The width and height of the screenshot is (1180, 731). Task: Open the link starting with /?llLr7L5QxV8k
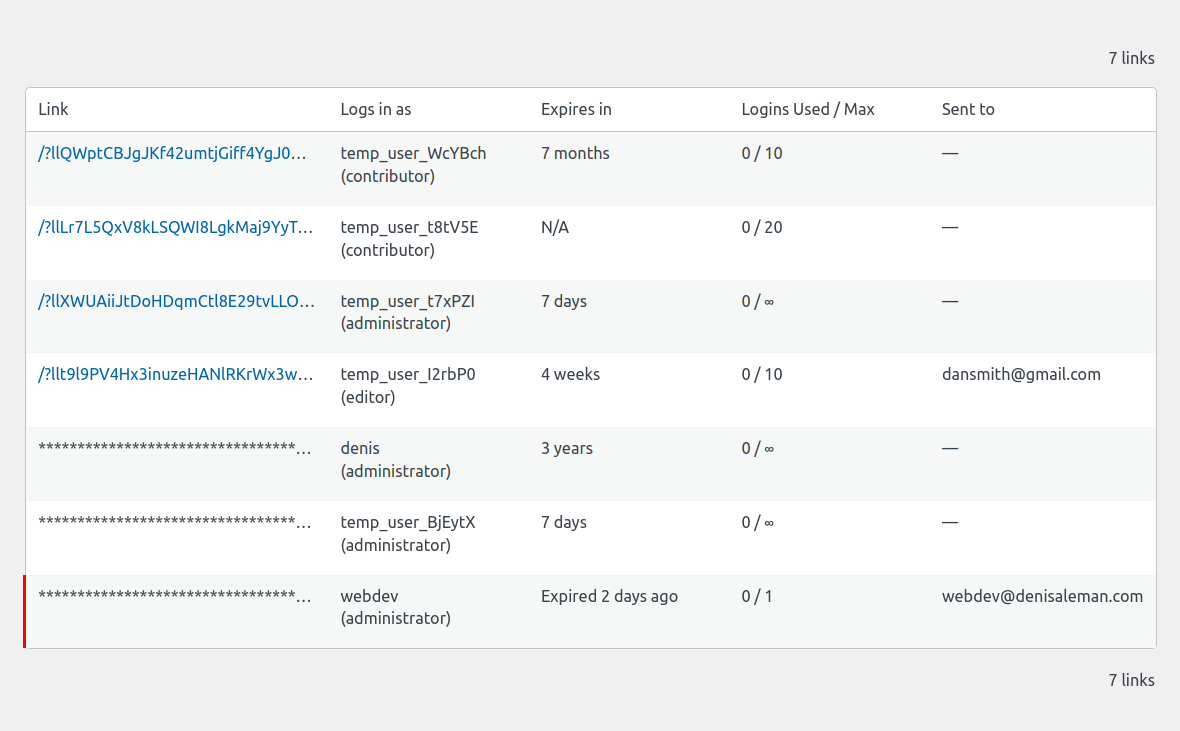pos(176,227)
